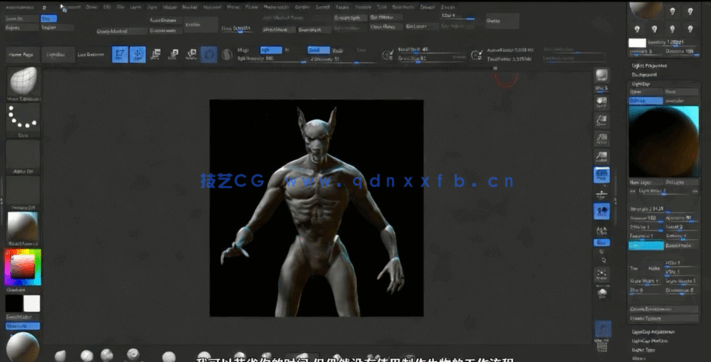
Task: Open the Dots stroke type picker
Action: 23,119
